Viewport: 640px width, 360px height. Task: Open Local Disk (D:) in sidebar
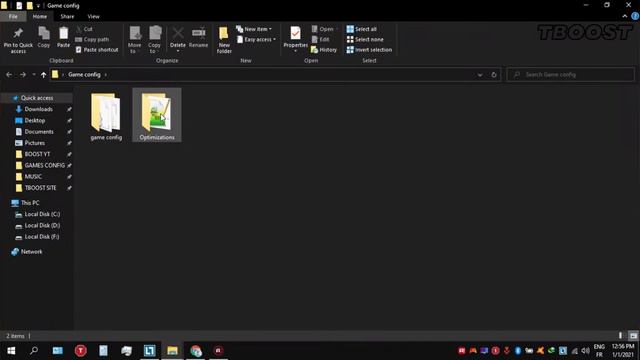coord(42,225)
